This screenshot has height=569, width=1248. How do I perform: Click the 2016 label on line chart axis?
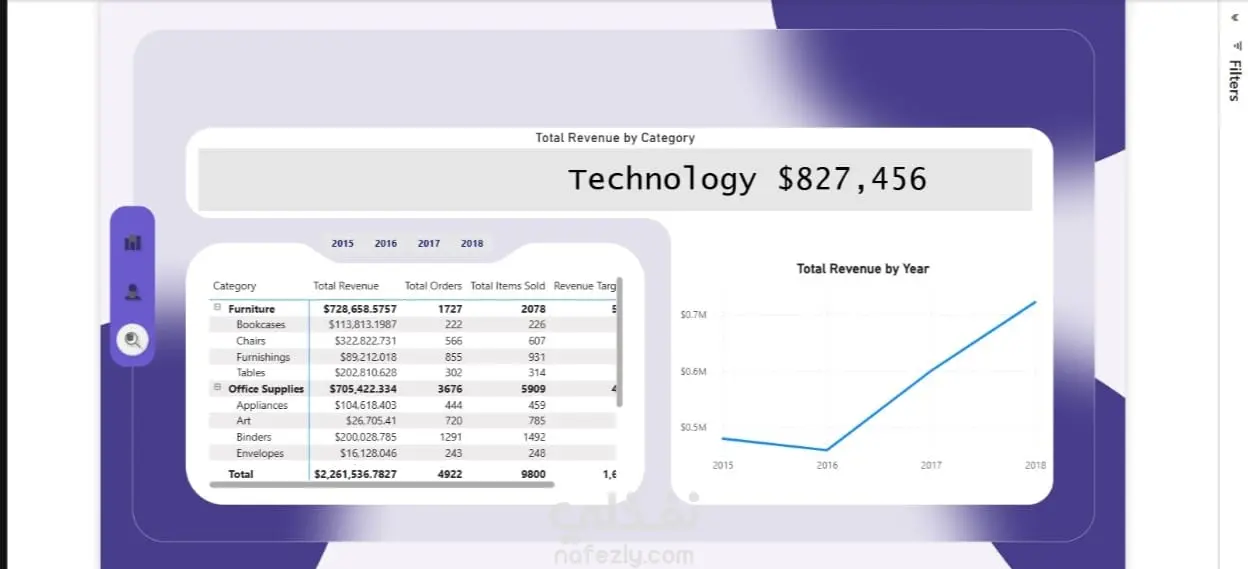[x=827, y=465]
